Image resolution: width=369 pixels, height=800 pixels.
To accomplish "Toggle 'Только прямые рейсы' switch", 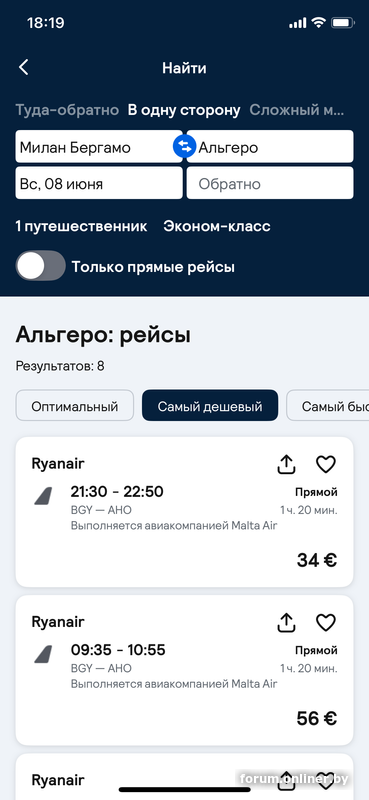I will click(x=40, y=266).
